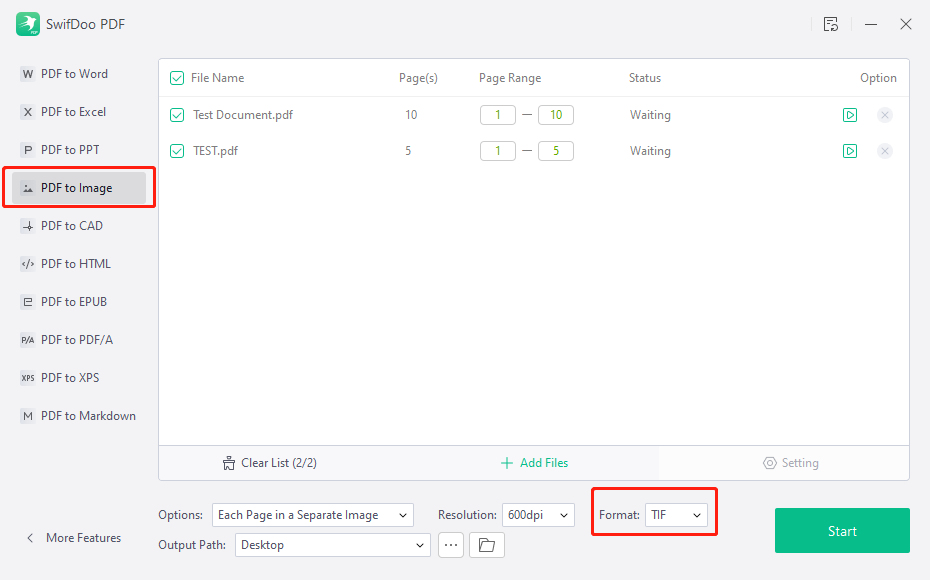Go back to More Features

pos(84,538)
